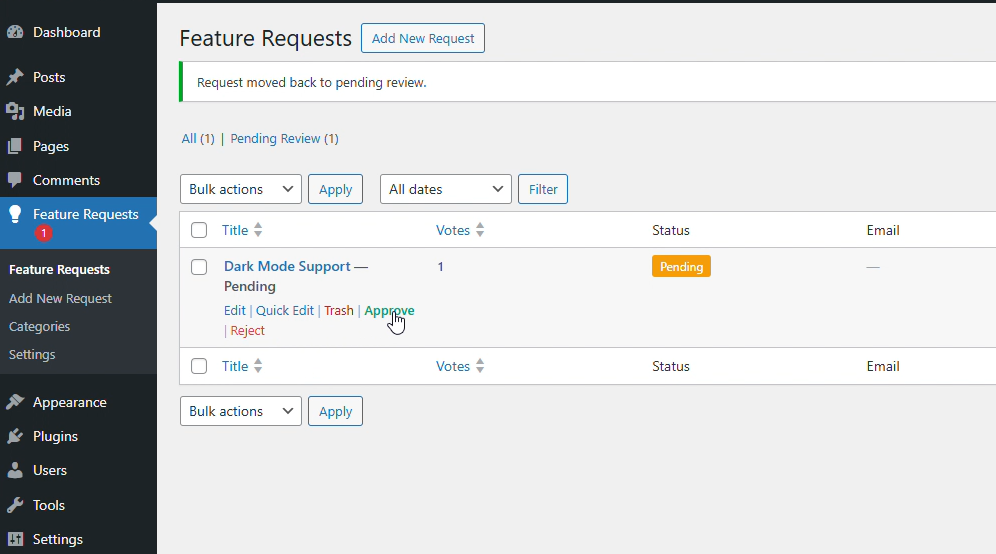996x554 pixels.
Task: Click the Media icon in sidebar
Action: pos(15,112)
